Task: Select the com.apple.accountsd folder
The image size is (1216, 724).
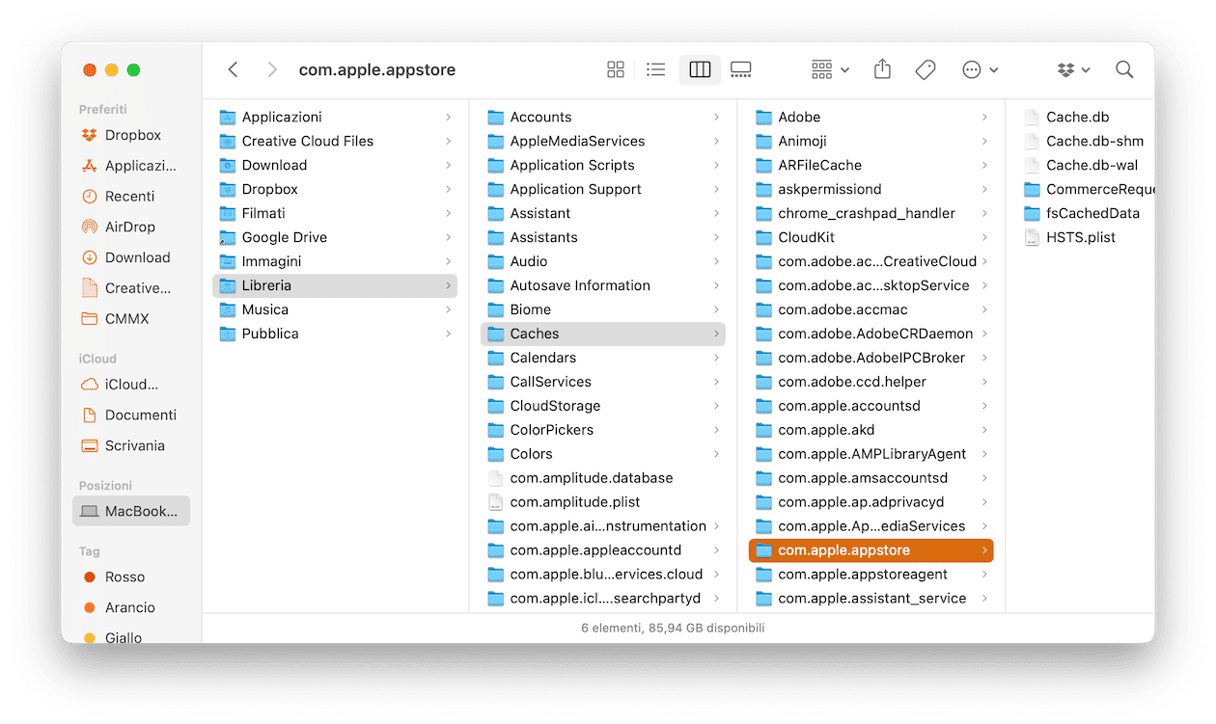Action: click(x=871, y=406)
